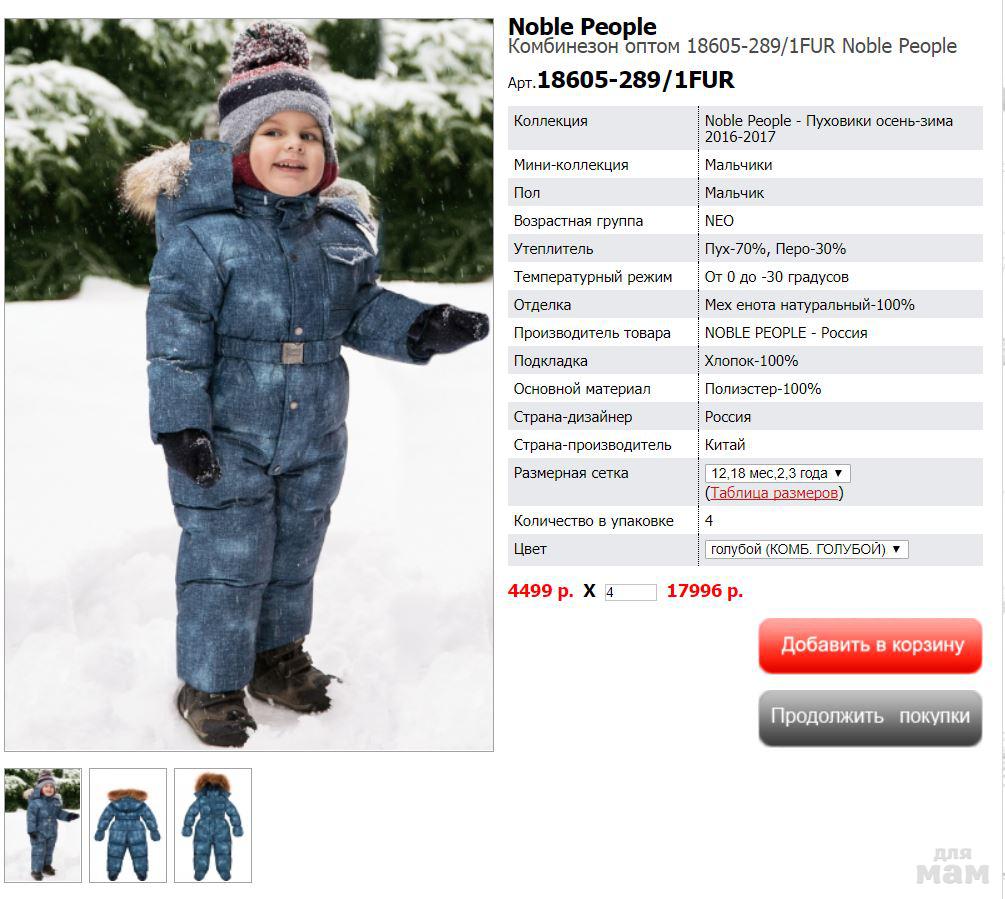This screenshot has height=899, width=1005.
Task: Click the Noble People brand heading
Action: click(582, 26)
